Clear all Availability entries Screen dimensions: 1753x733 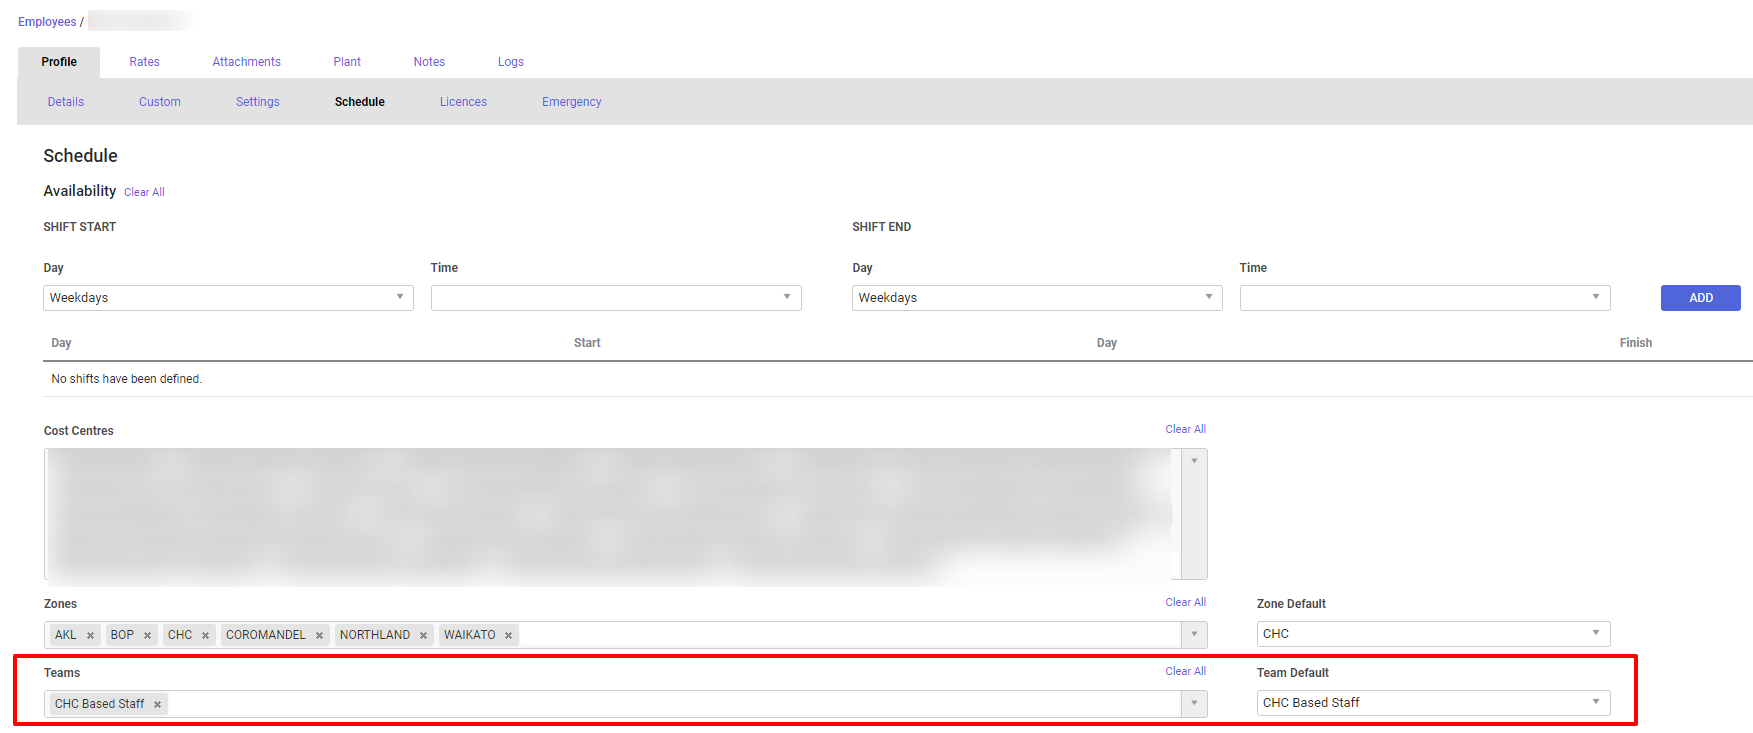point(144,192)
